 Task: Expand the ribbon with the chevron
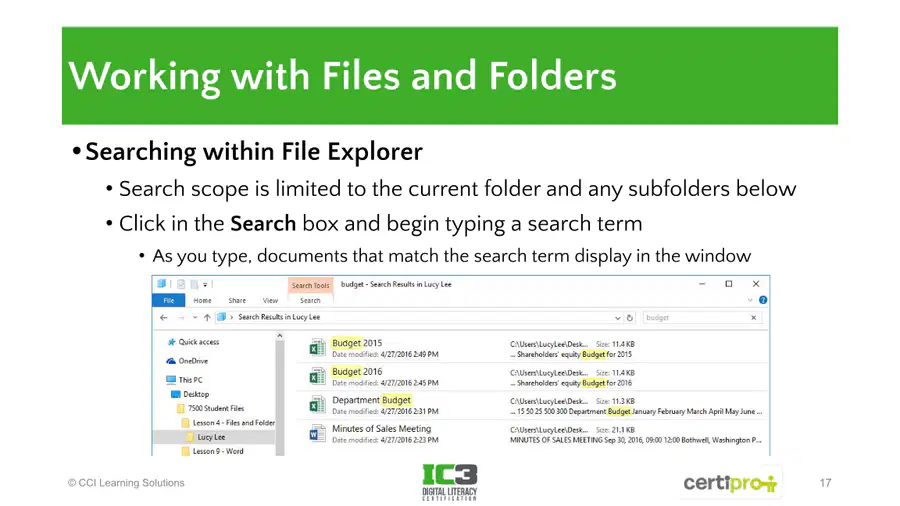(750, 300)
